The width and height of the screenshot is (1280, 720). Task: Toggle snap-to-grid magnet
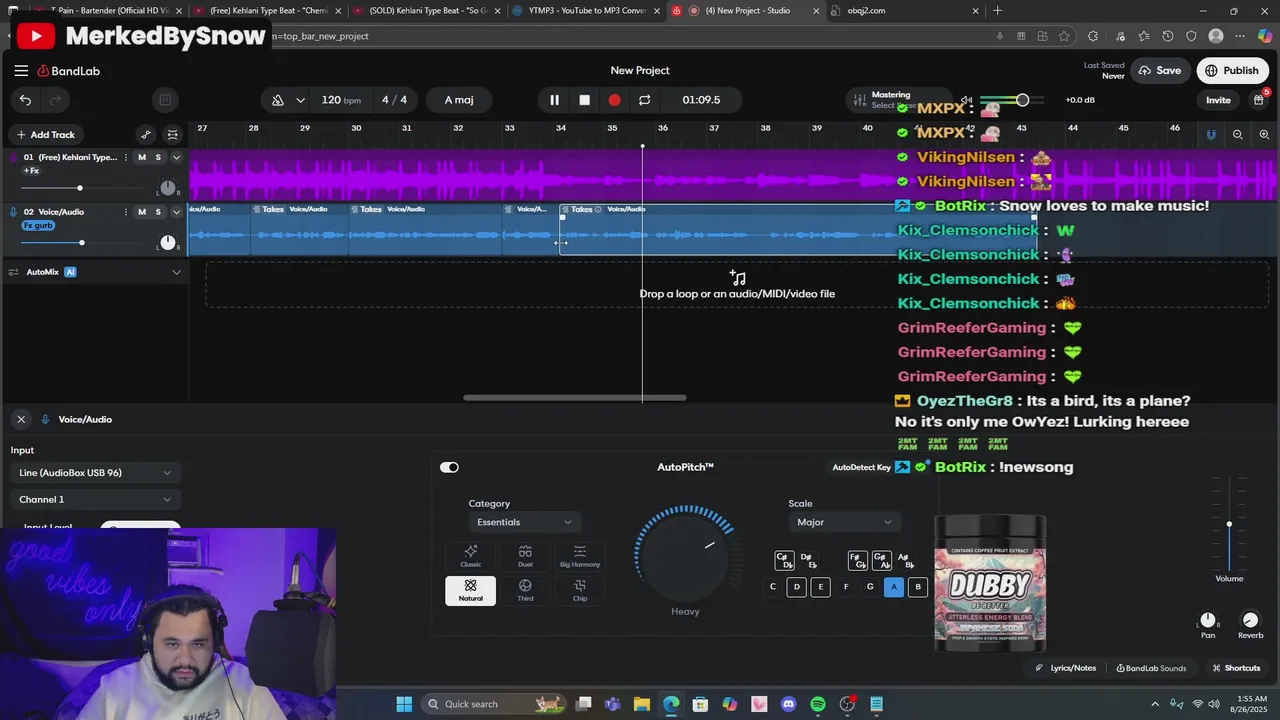tap(1211, 134)
